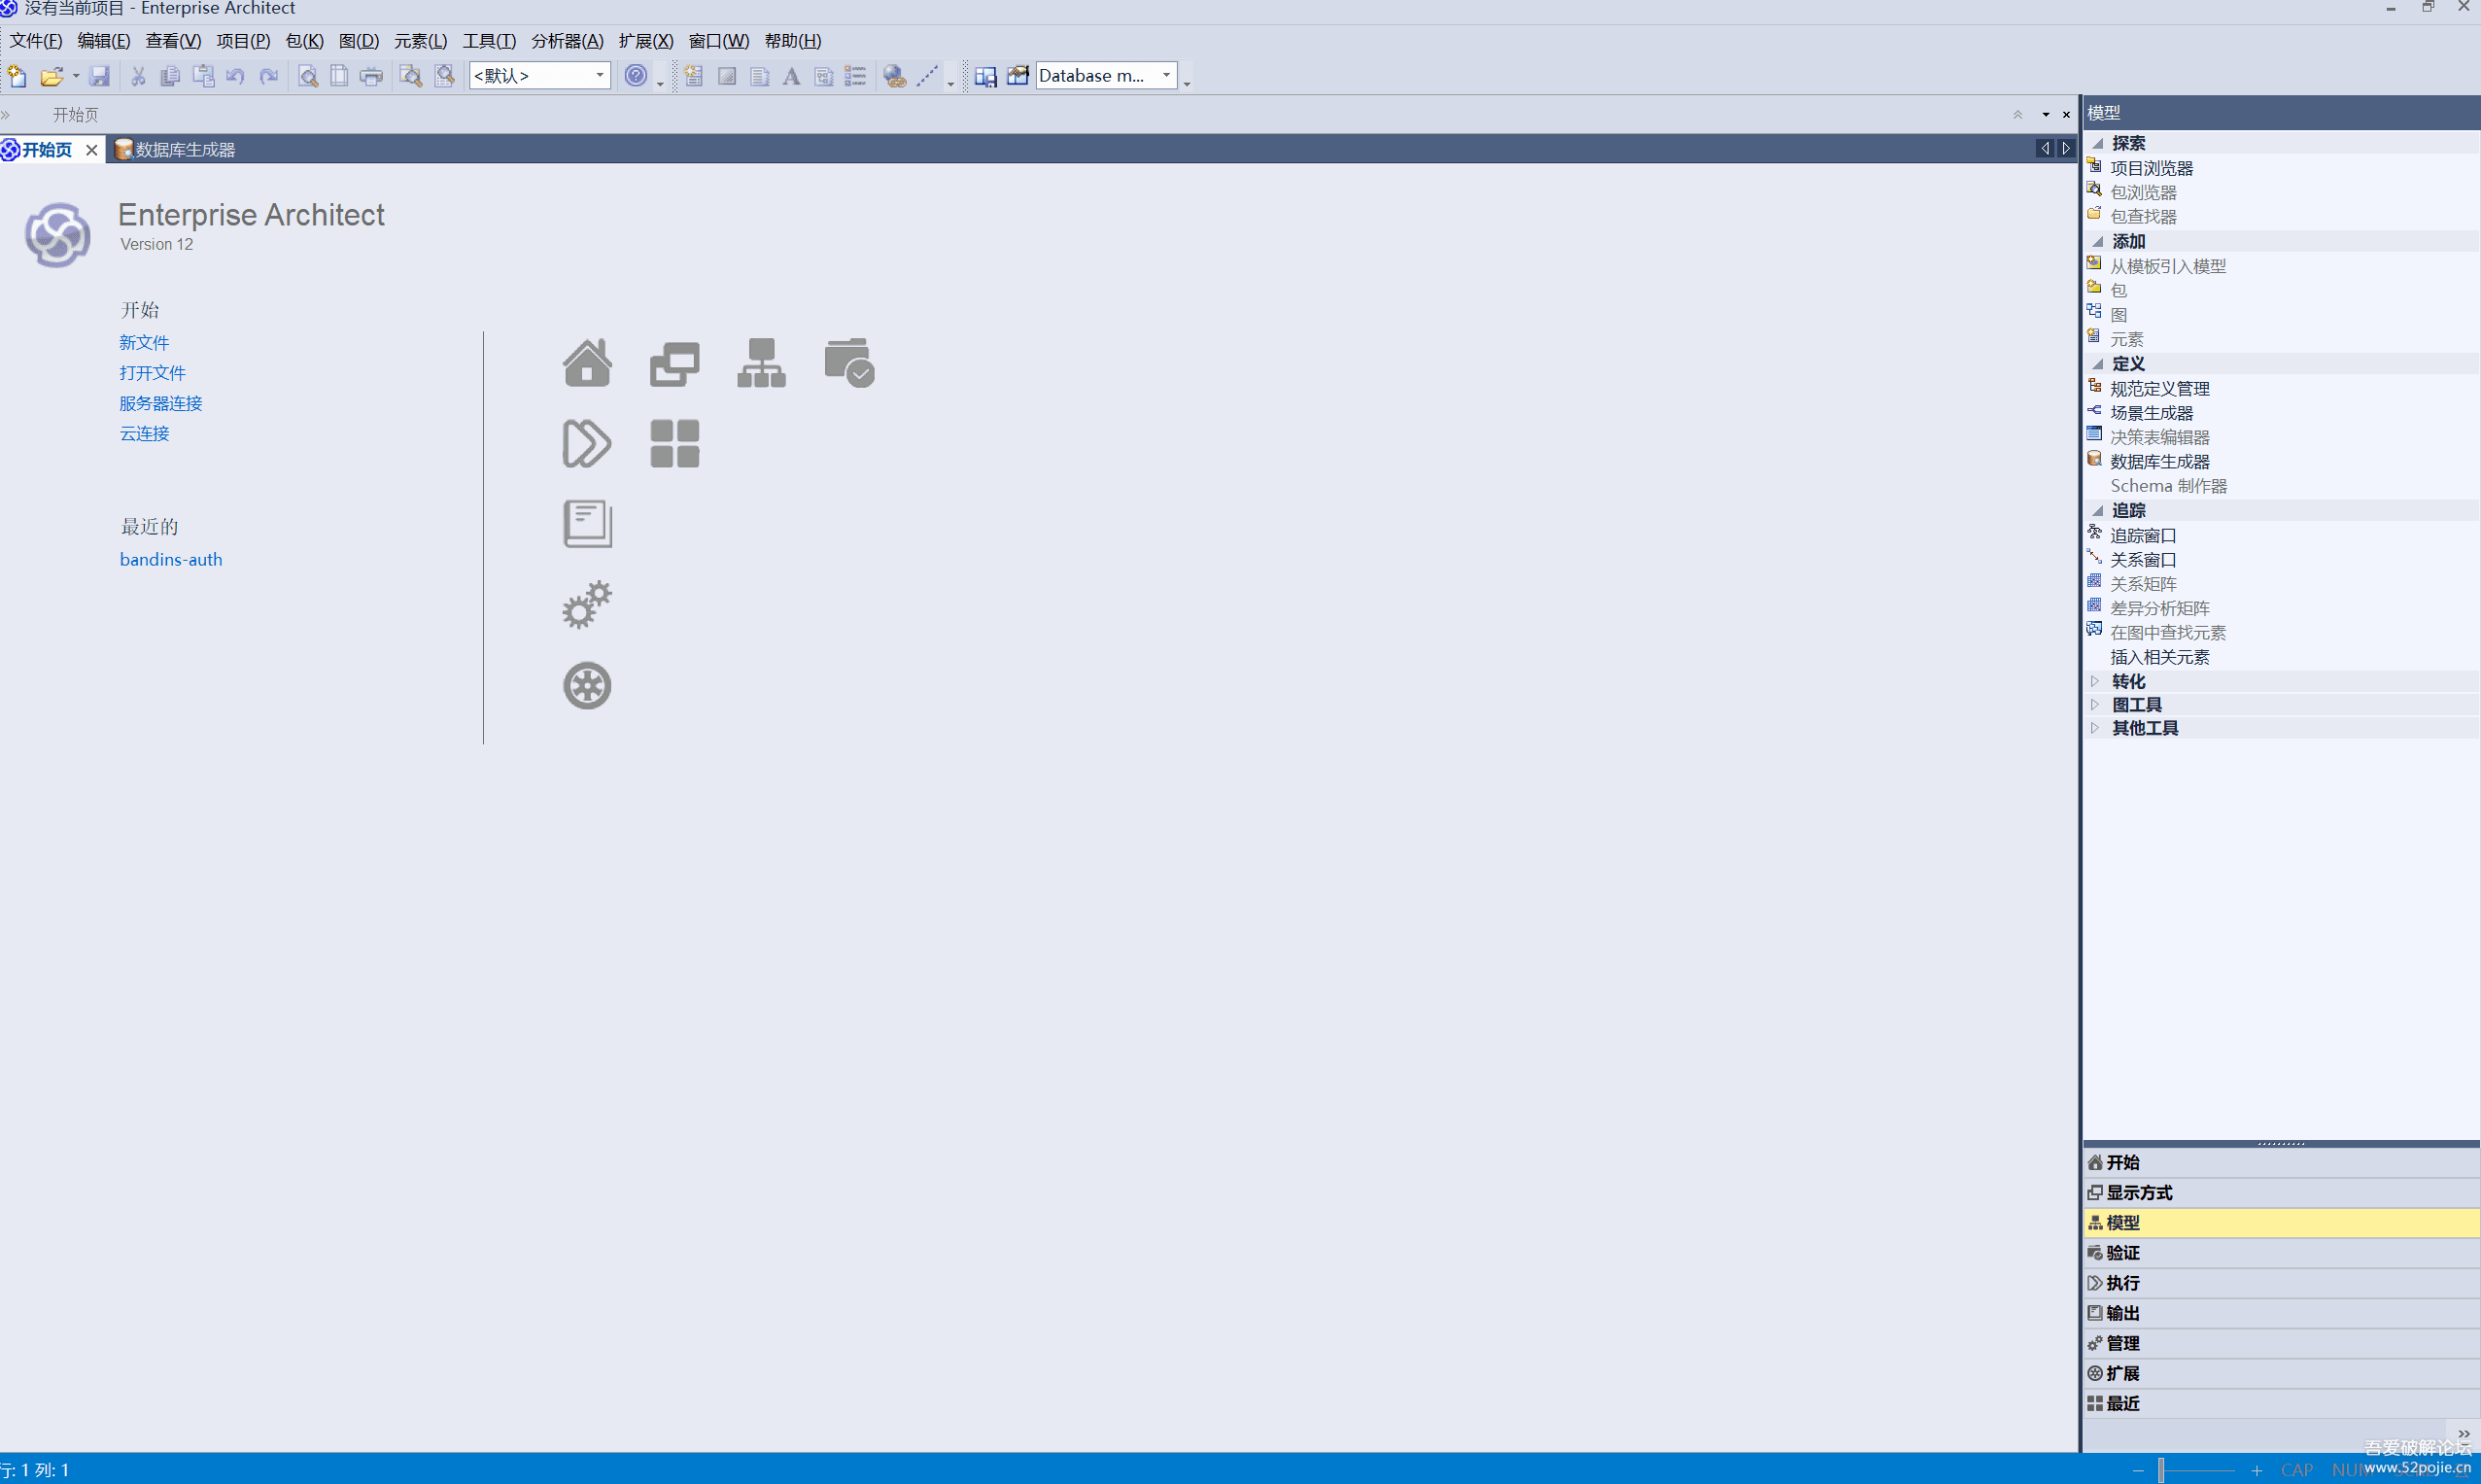
Task: Click the New Project toolbar icon
Action: 17,76
